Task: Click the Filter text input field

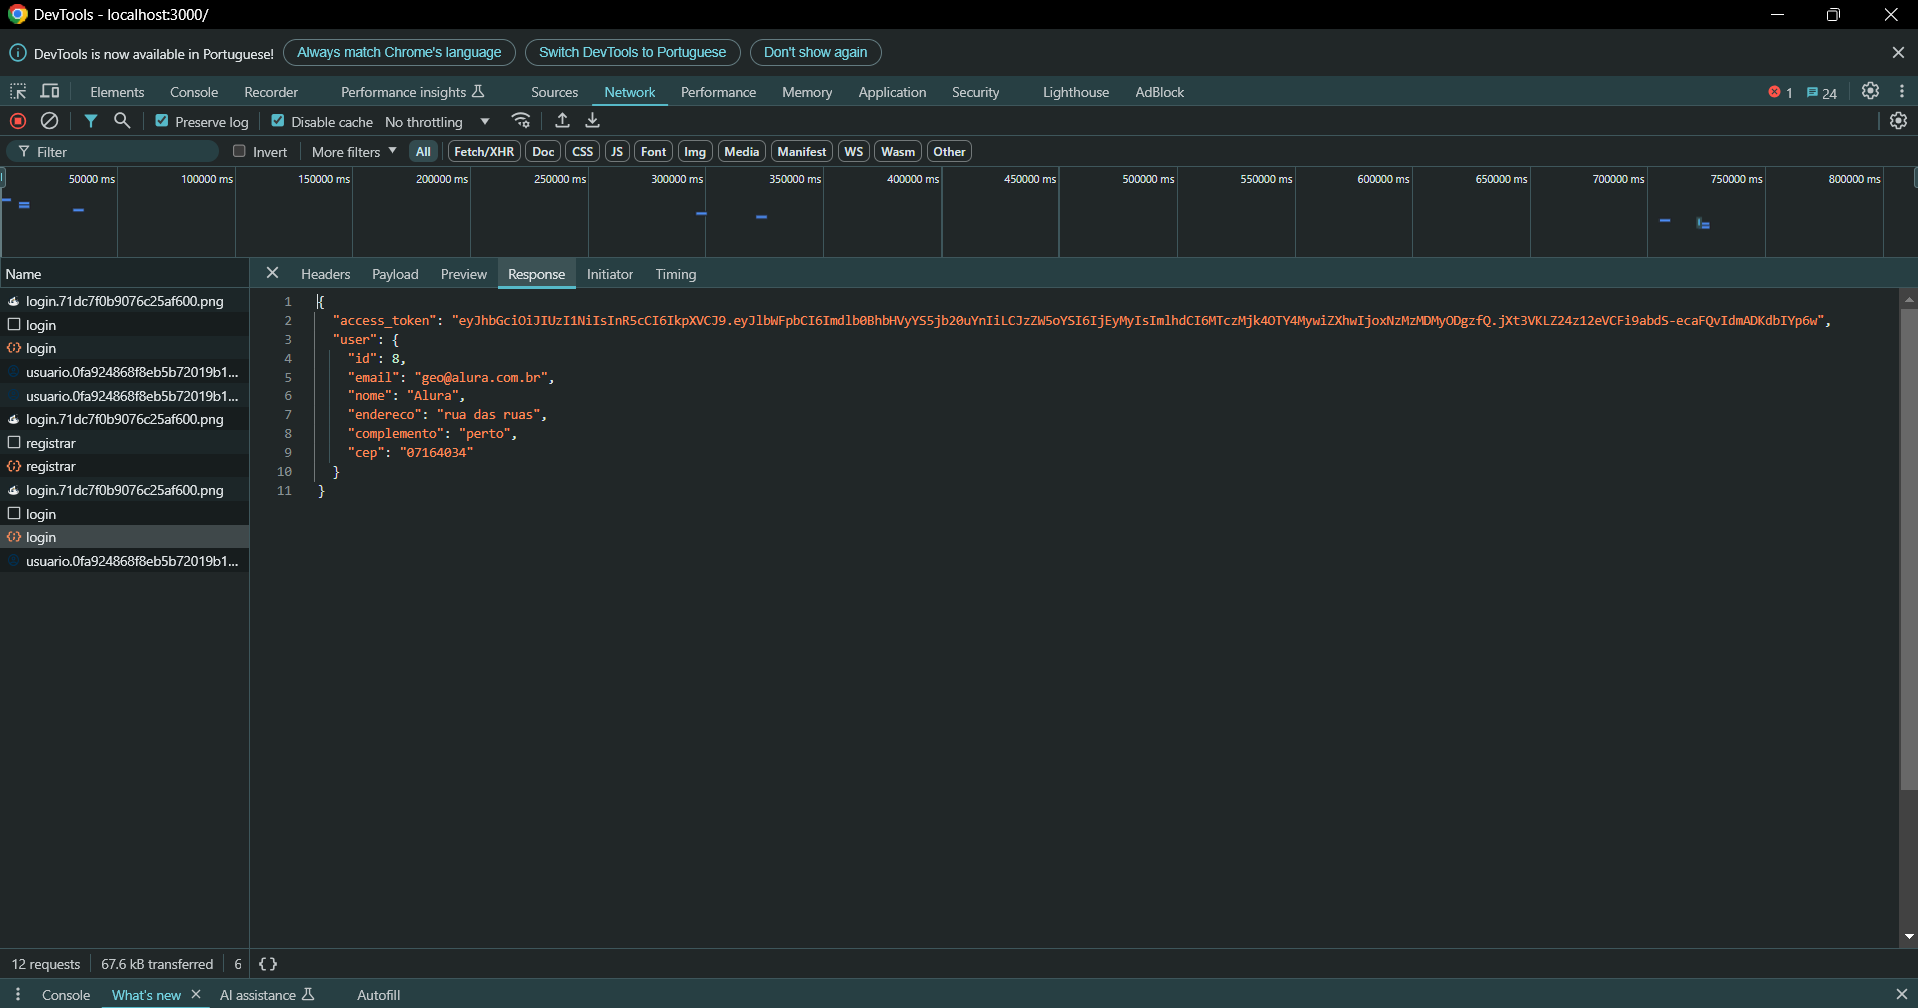Action: click(125, 152)
